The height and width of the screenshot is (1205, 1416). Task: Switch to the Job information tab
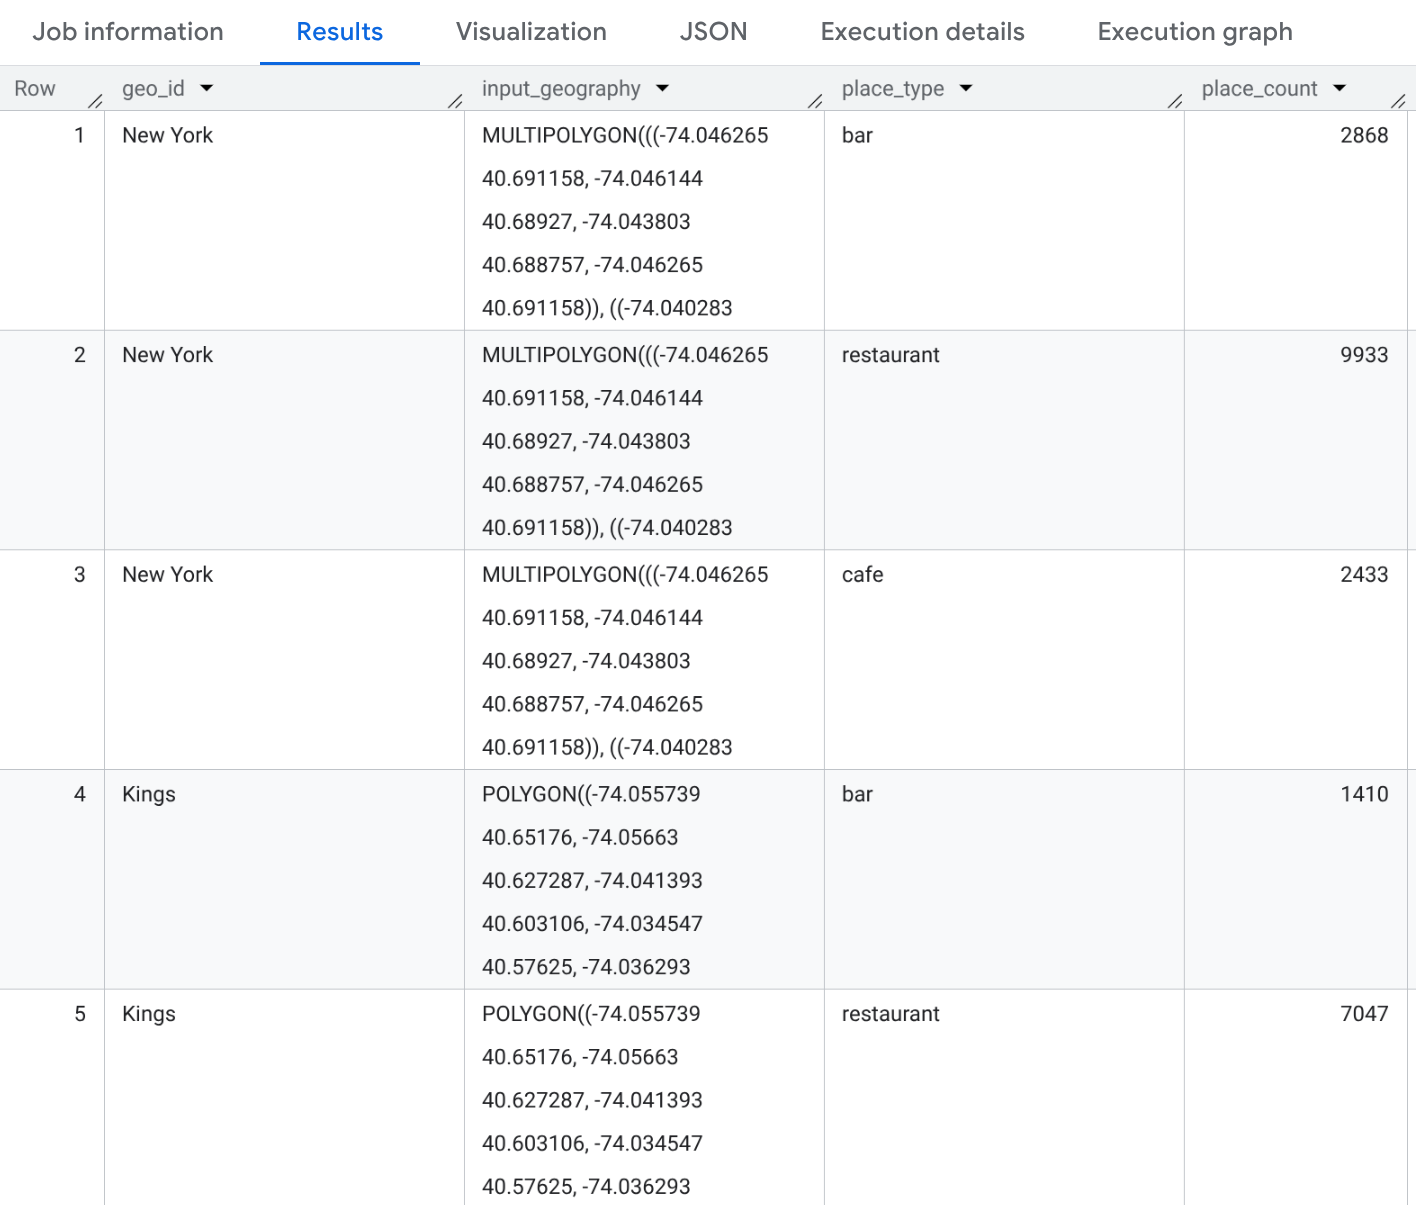[127, 31]
